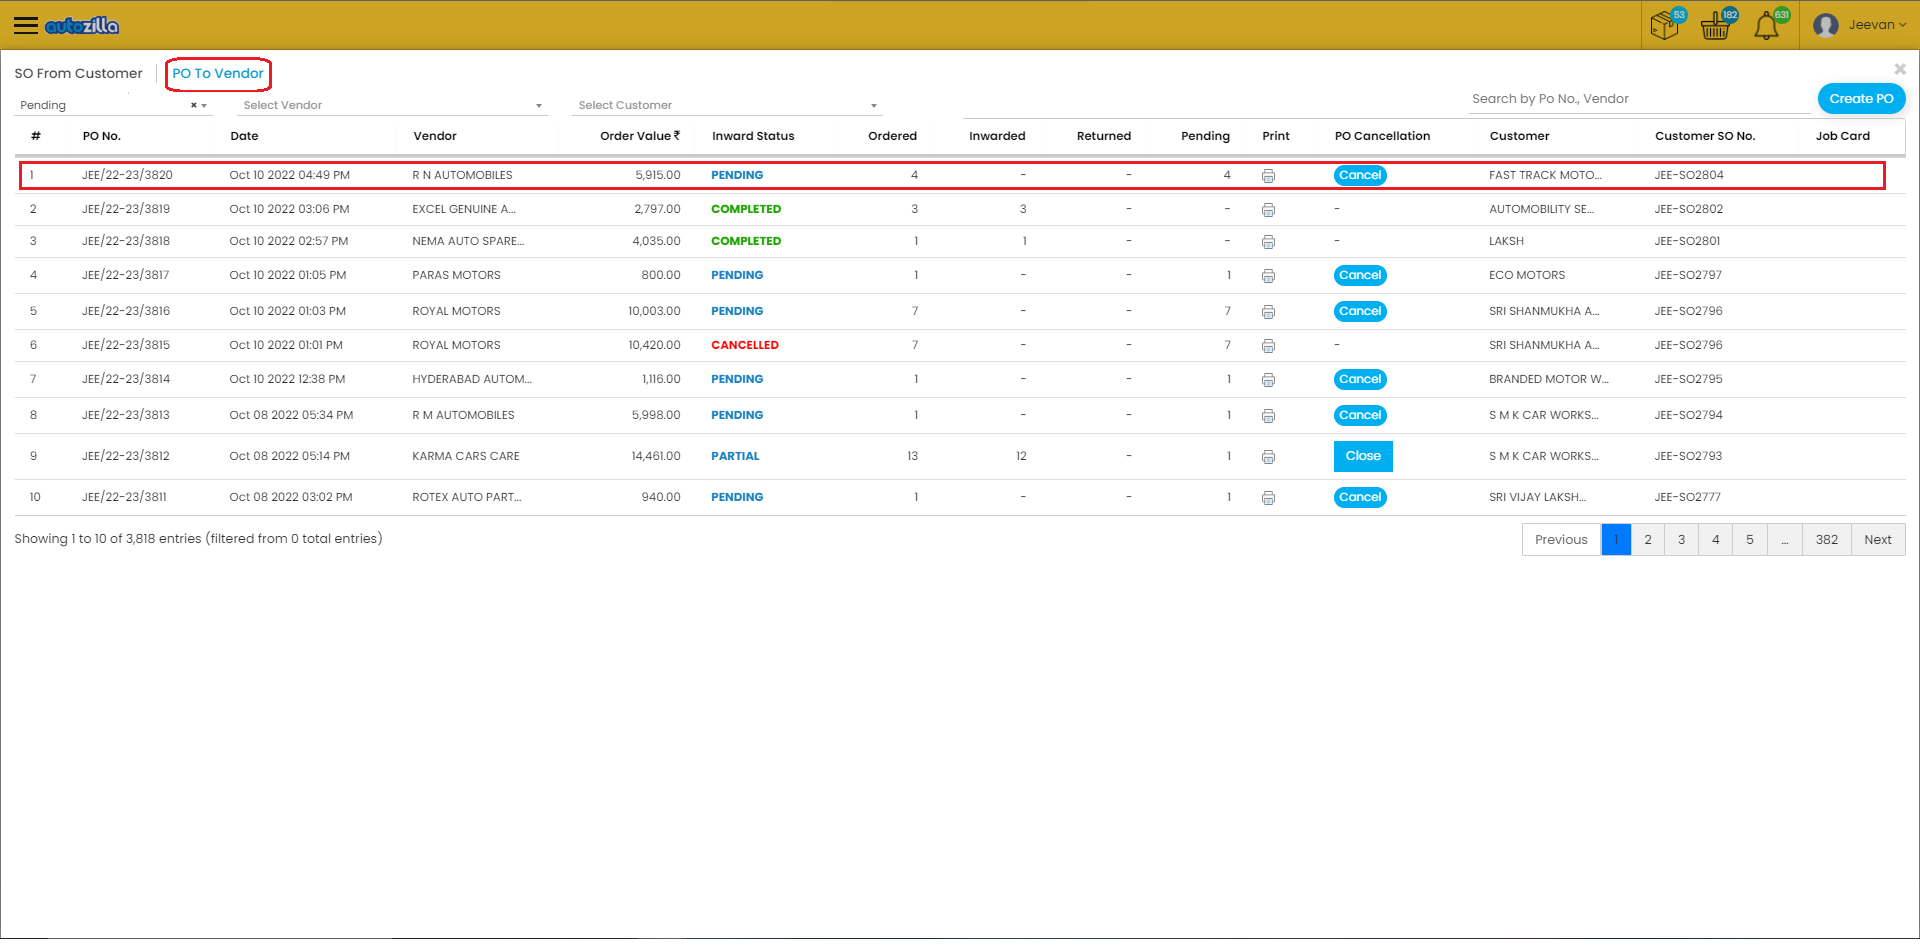
Task: Click customer SO JEE-SO2777
Action: pyautogui.click(x=1688, y=497)
